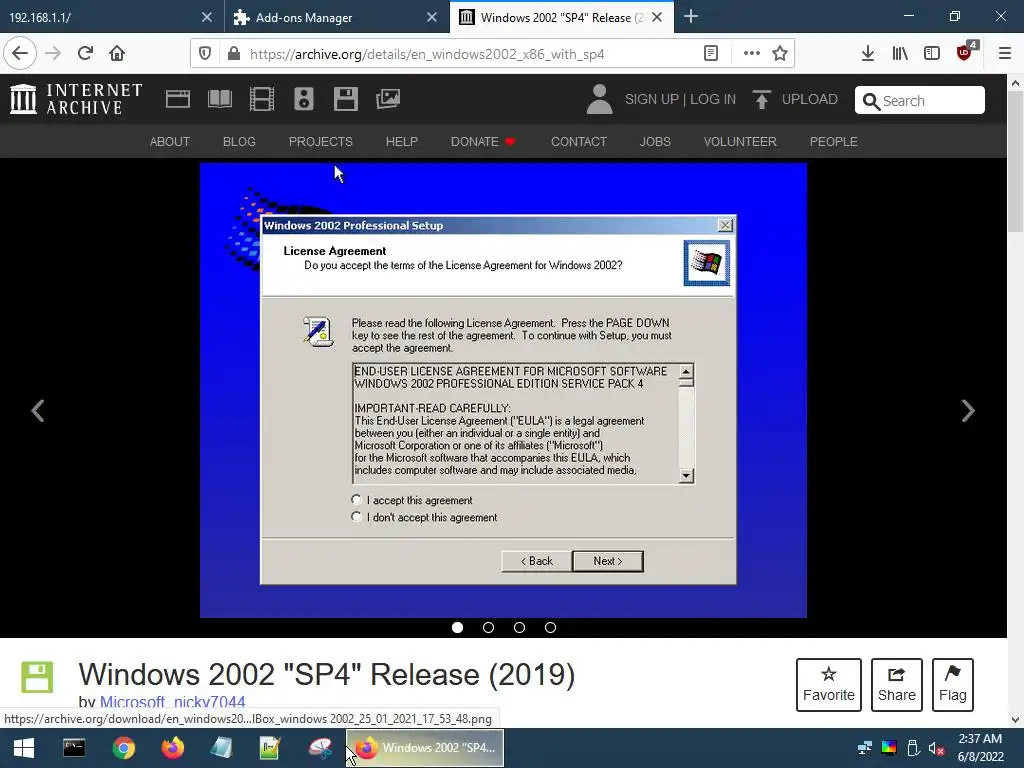The width and height of the screenshot is (1024, 768).
Task: Click the LOG IN link
Action: 713,99
